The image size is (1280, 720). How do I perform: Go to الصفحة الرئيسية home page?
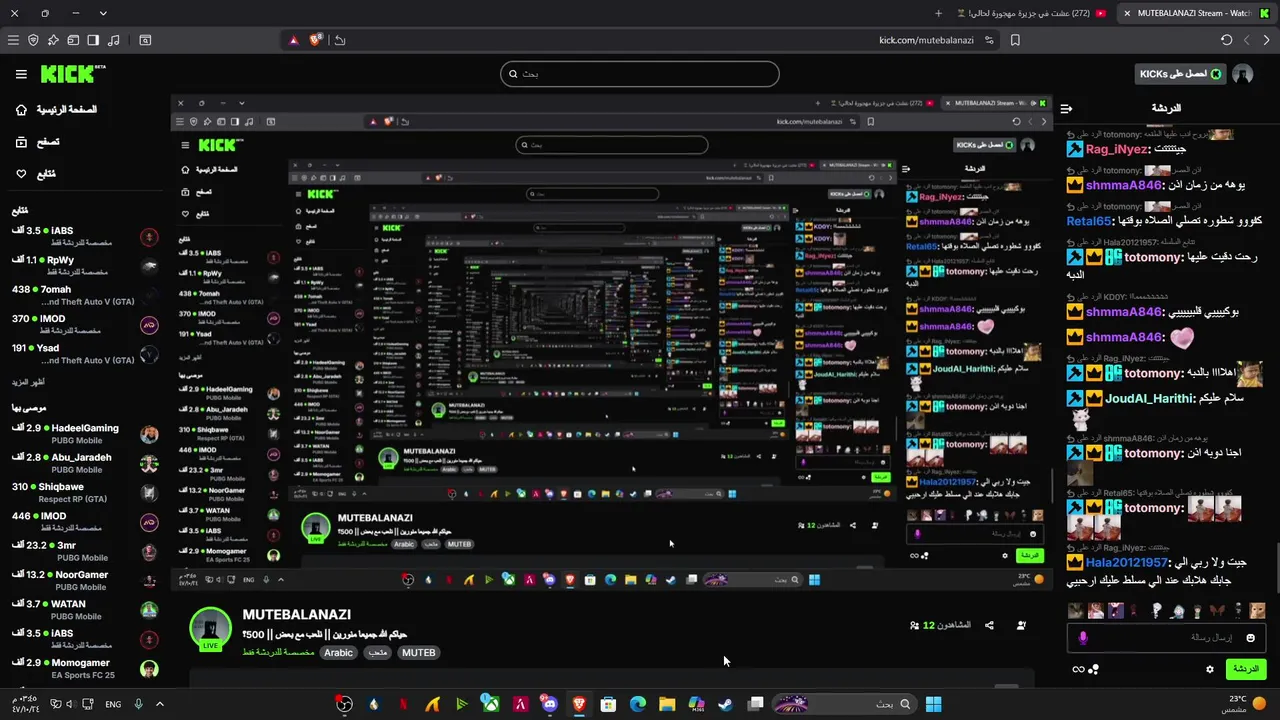tap(58, 109)
